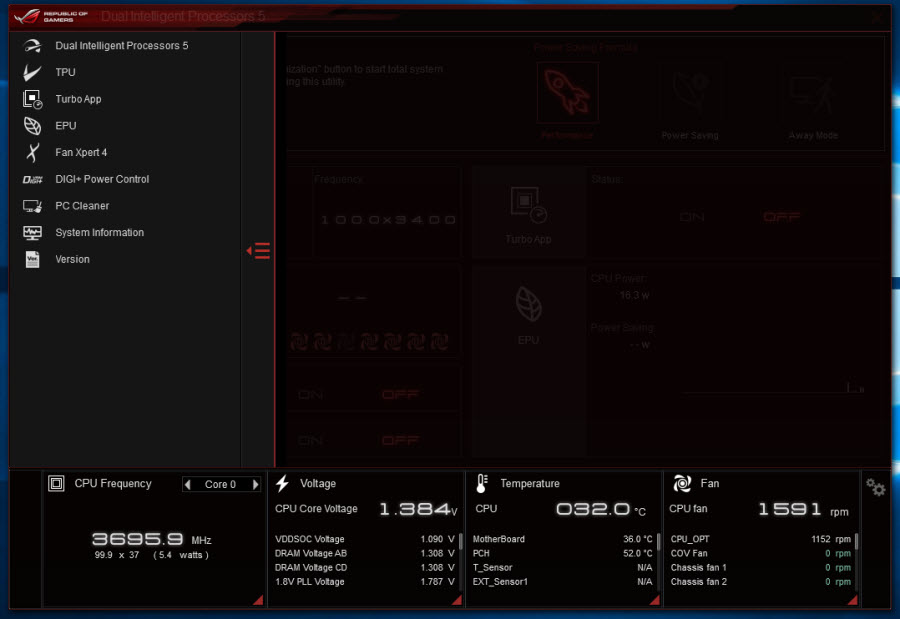The width and height of the screenshot is (900, 619).
Task: Select the System Information menu label
Action: (x=99, y=233)
